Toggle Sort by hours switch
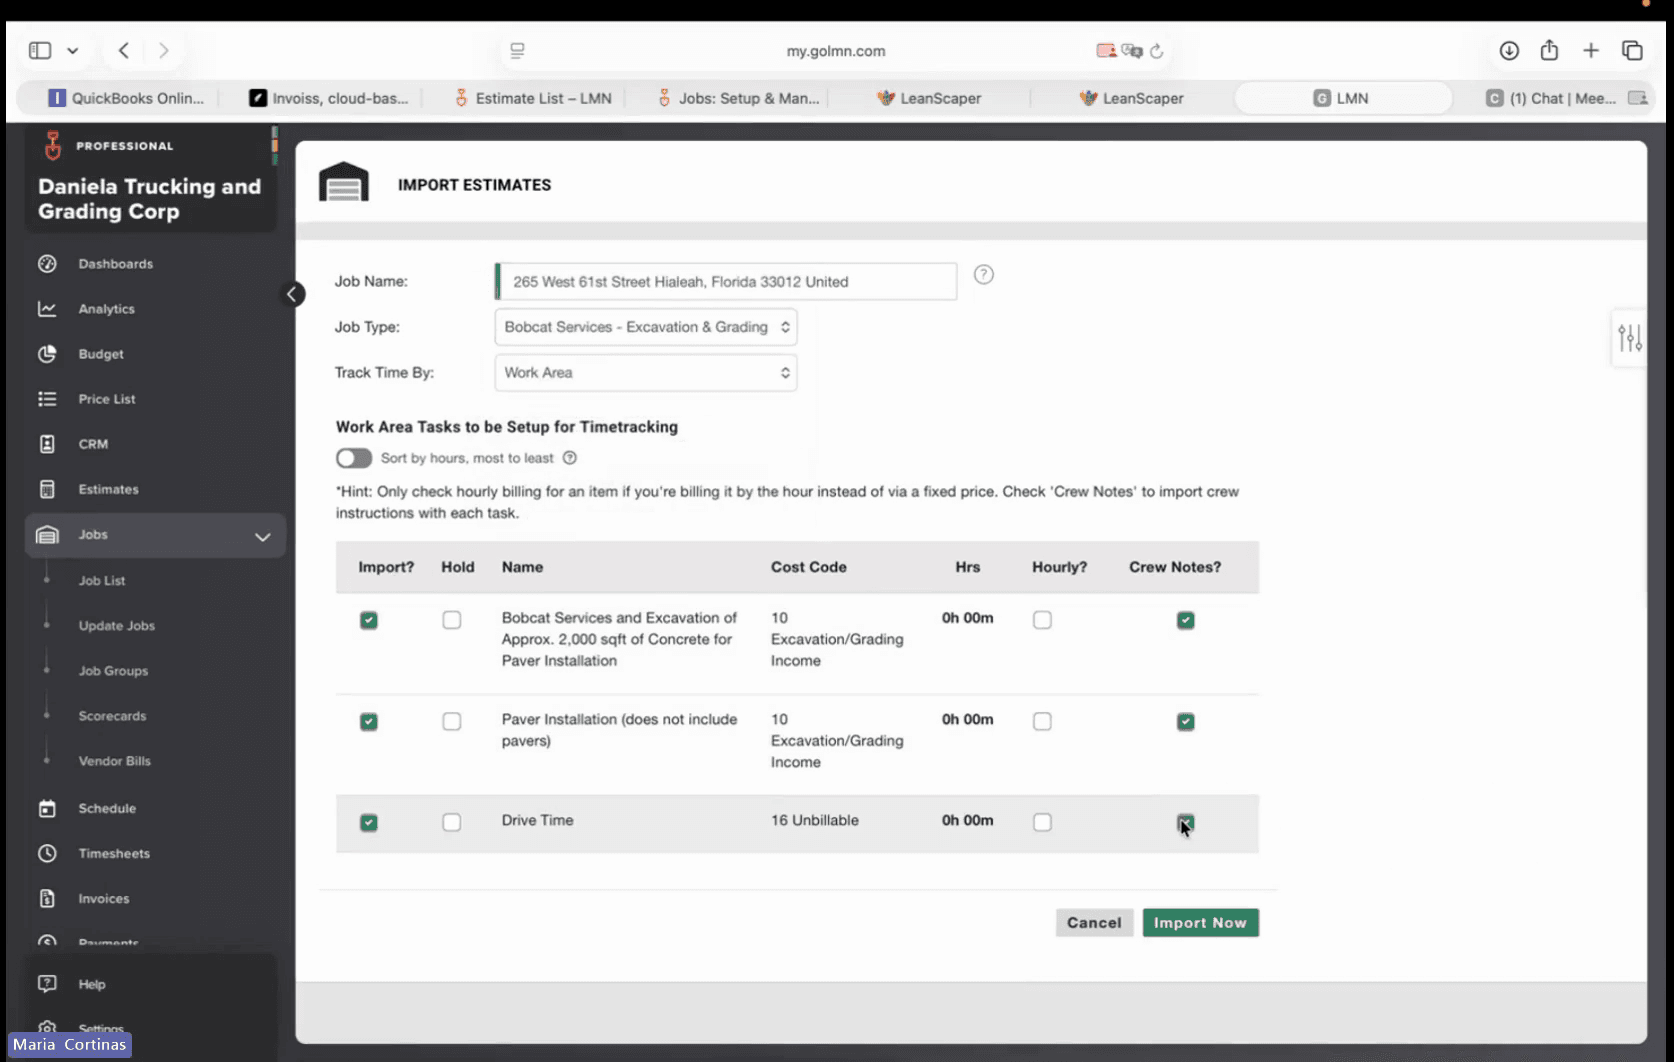 click(x=354, y=458)
